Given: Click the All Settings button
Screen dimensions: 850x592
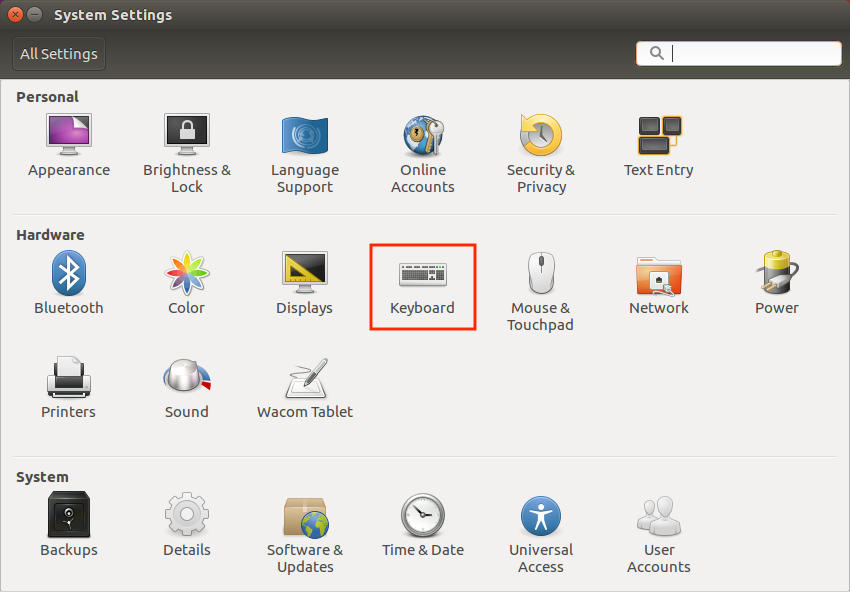Looking at the screenshot, I should [x=59, y=54].
